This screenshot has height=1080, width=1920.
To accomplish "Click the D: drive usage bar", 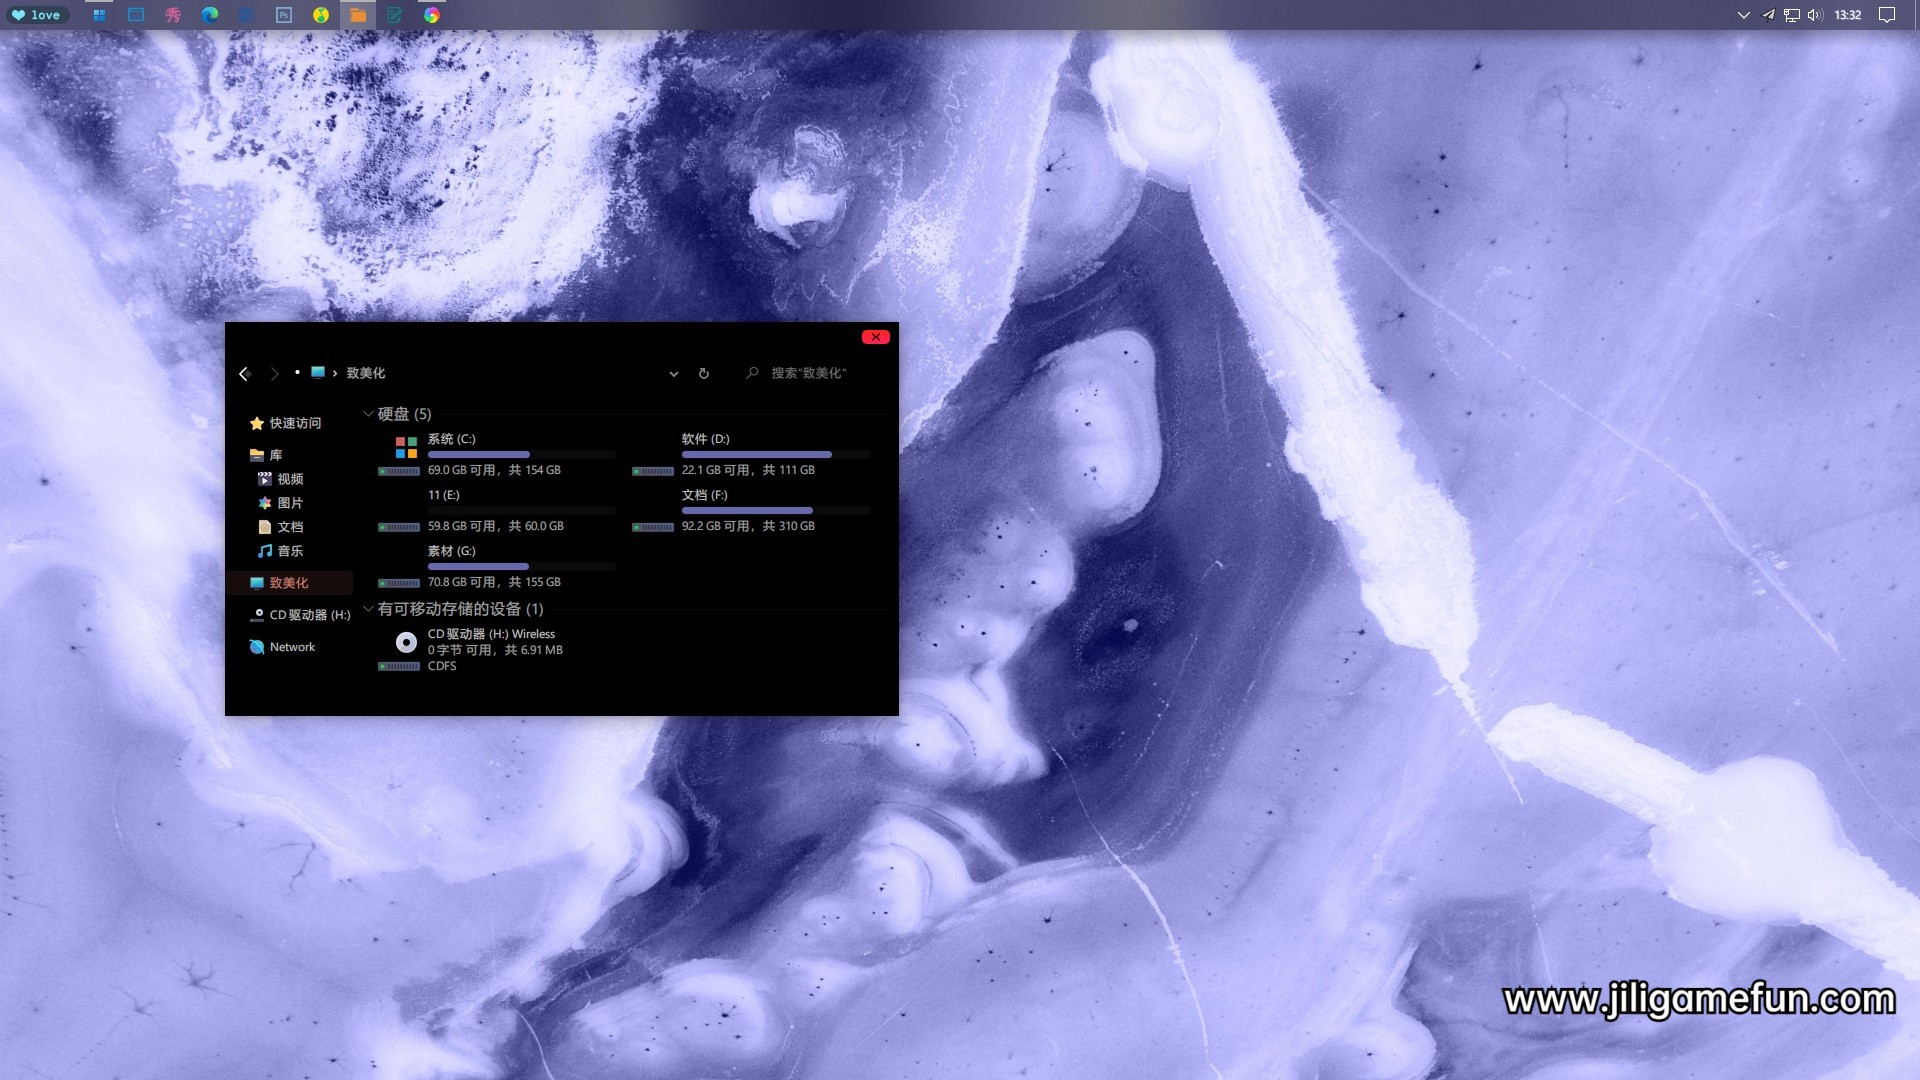I will tap(775, 455).
